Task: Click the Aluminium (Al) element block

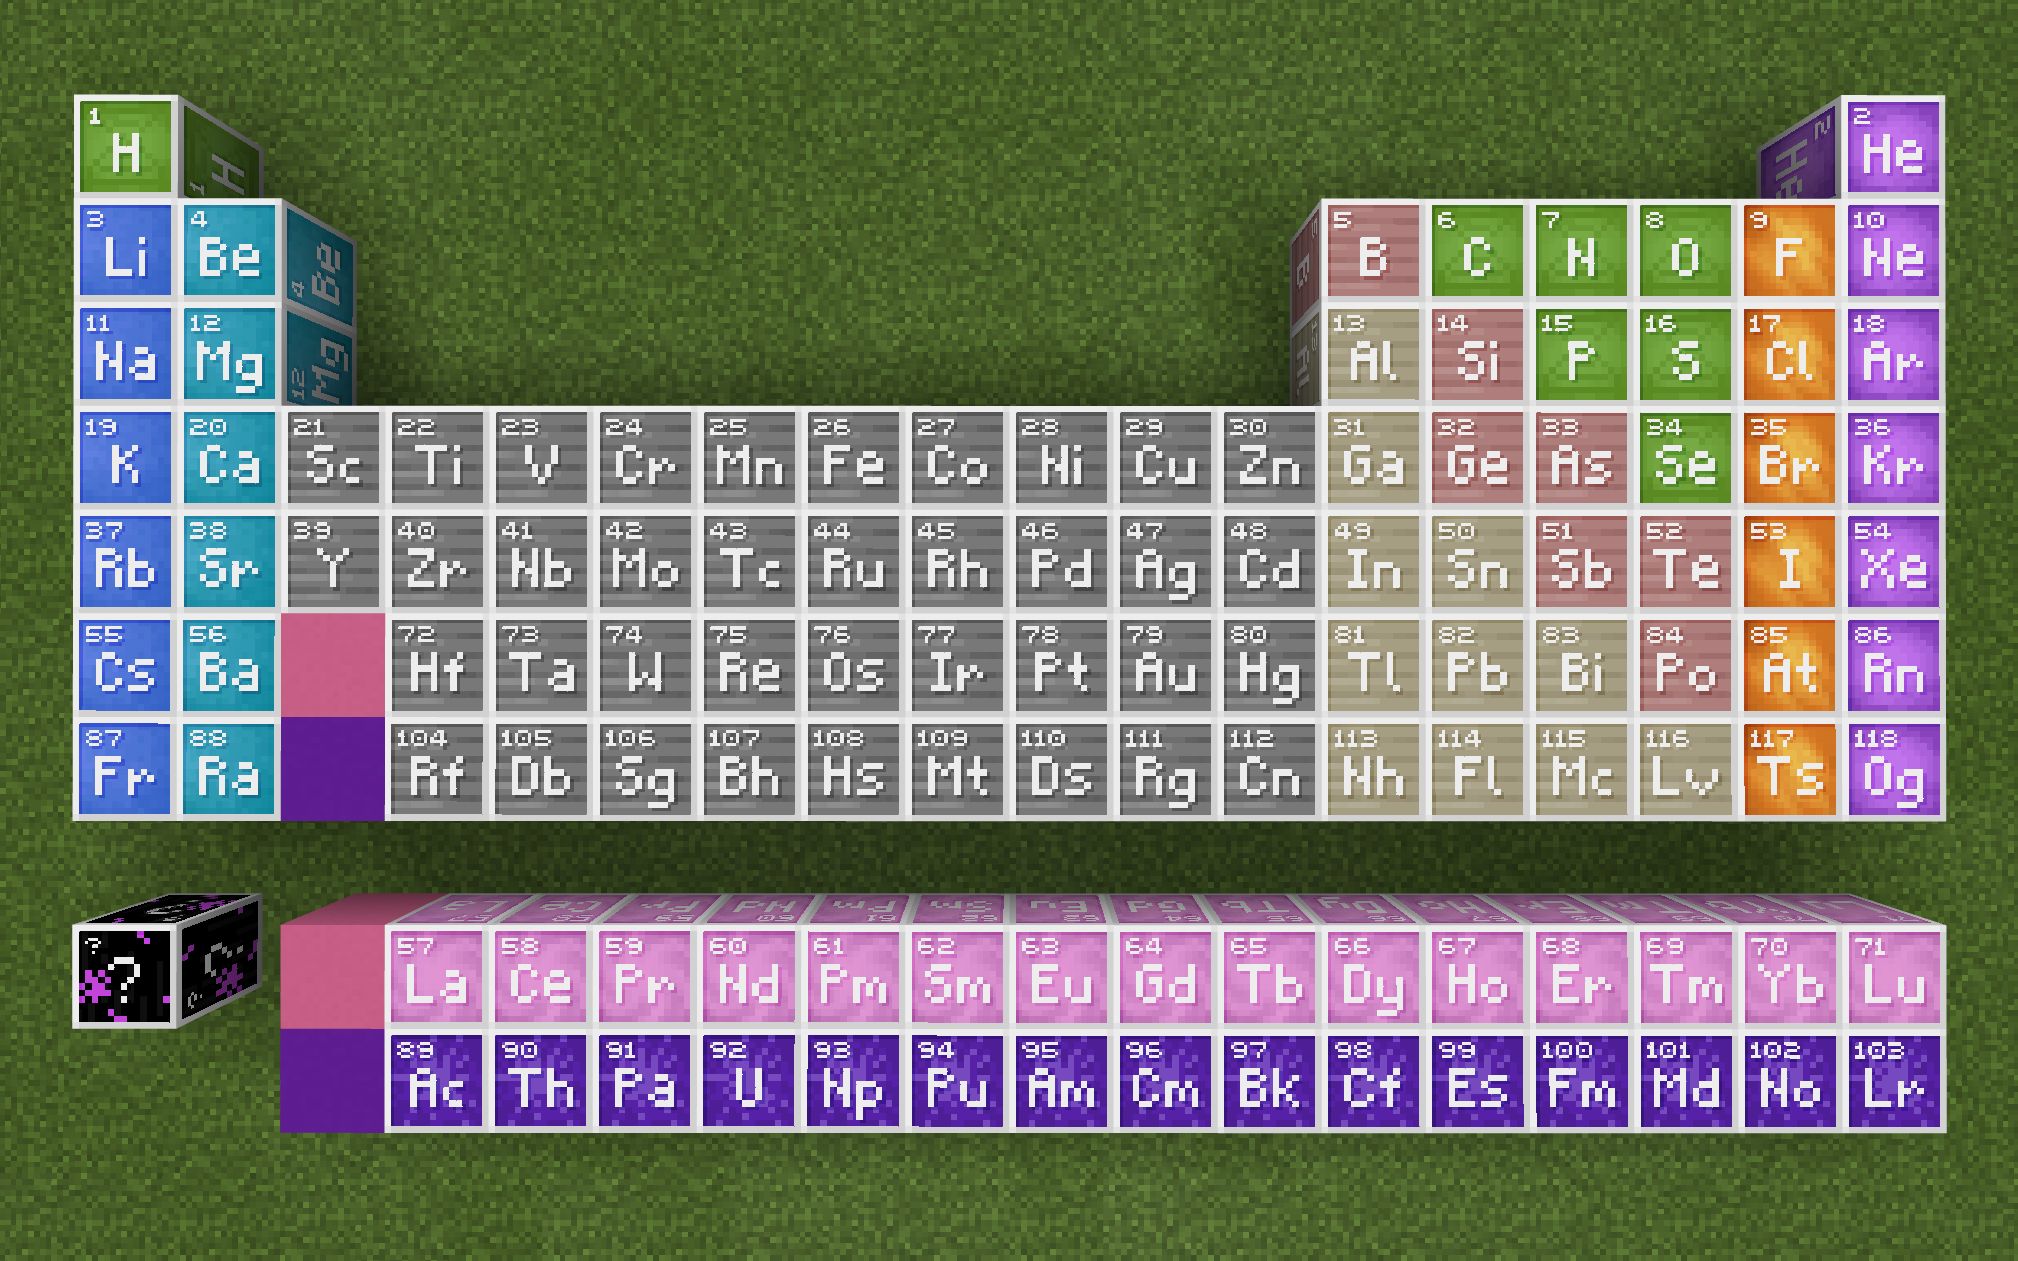Action: tap(1373, 354)
